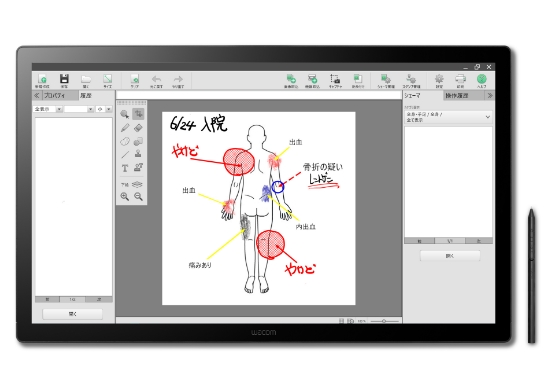The width and height of the screenshot is (550, 380).
Task: Select the filled shapes tool
Action: [138, 141]
